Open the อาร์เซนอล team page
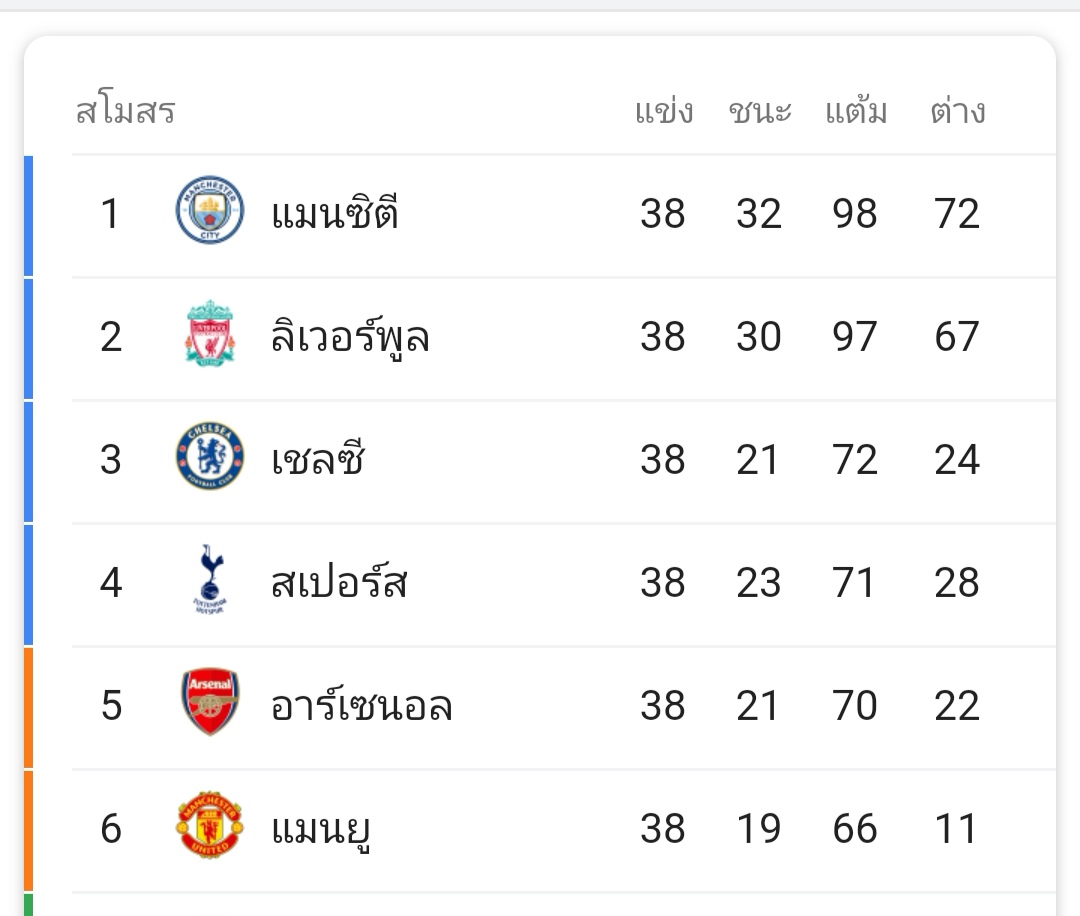Viewport: 1080px width, 916px height. tap(362, 705)
